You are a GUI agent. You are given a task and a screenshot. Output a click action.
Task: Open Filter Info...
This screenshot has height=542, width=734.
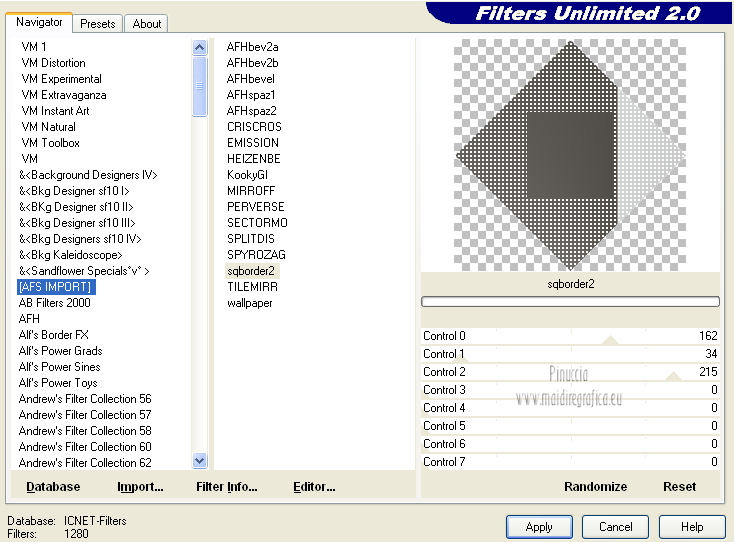[x=227, y=487]
